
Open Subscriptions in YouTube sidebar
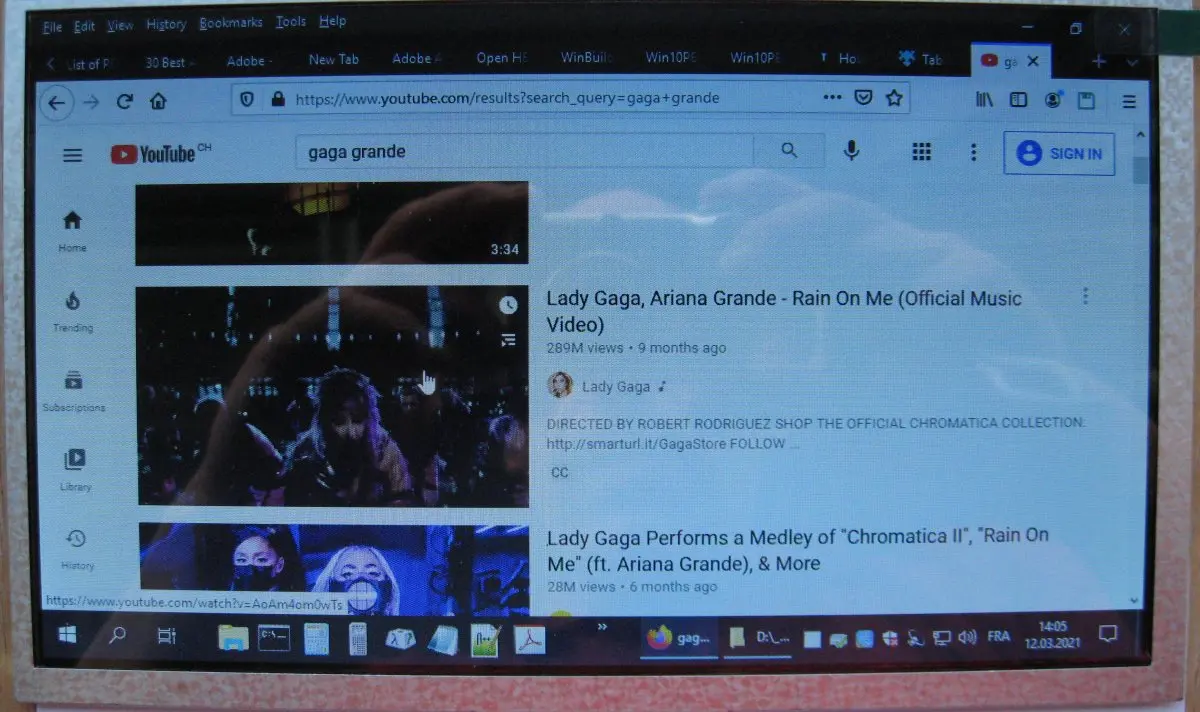(74, 391)
